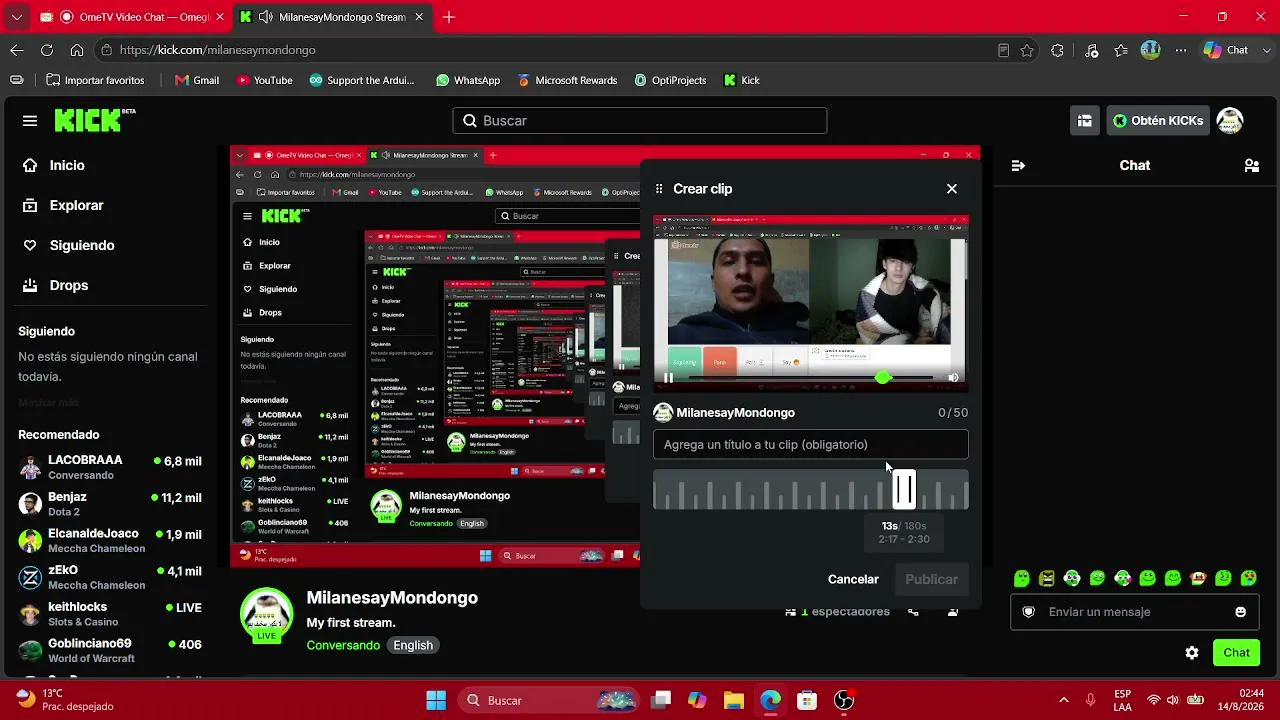The image size is (1280, 720).
Task: Click the Conversando category link
Action: pos(343,646)
